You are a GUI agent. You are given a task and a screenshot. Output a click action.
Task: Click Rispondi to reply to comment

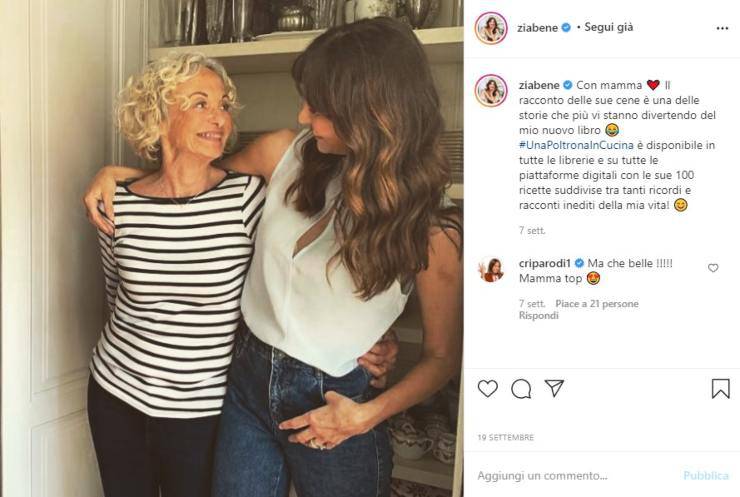click(538, 315)
